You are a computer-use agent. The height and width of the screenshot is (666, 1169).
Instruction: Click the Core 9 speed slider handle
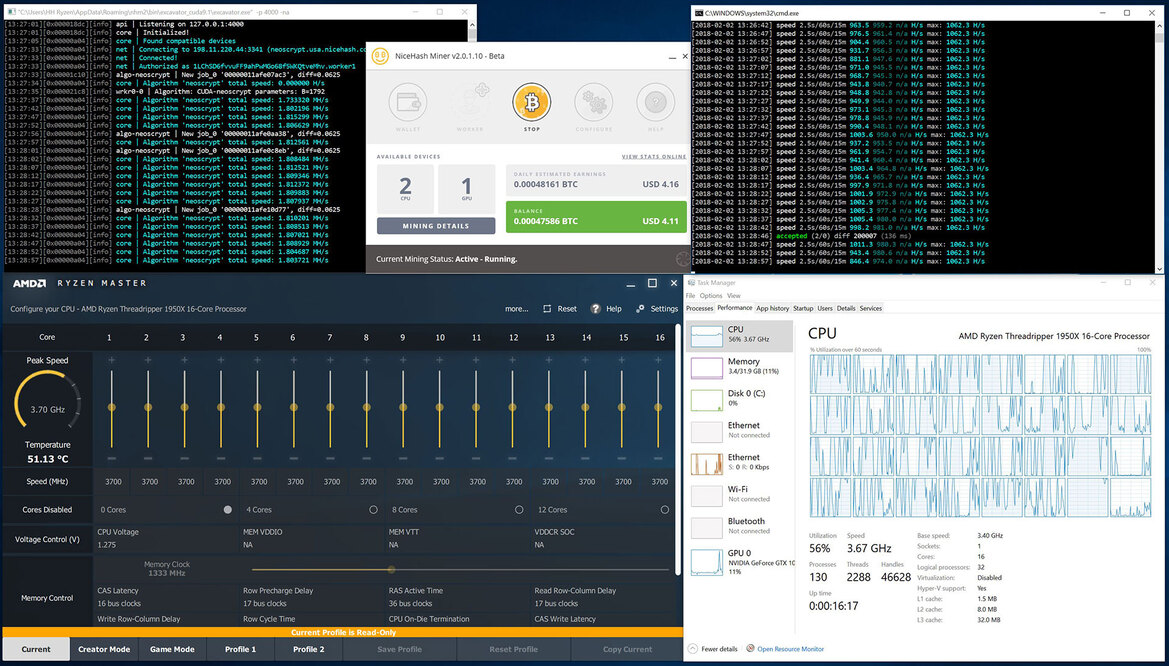(403, 407)
